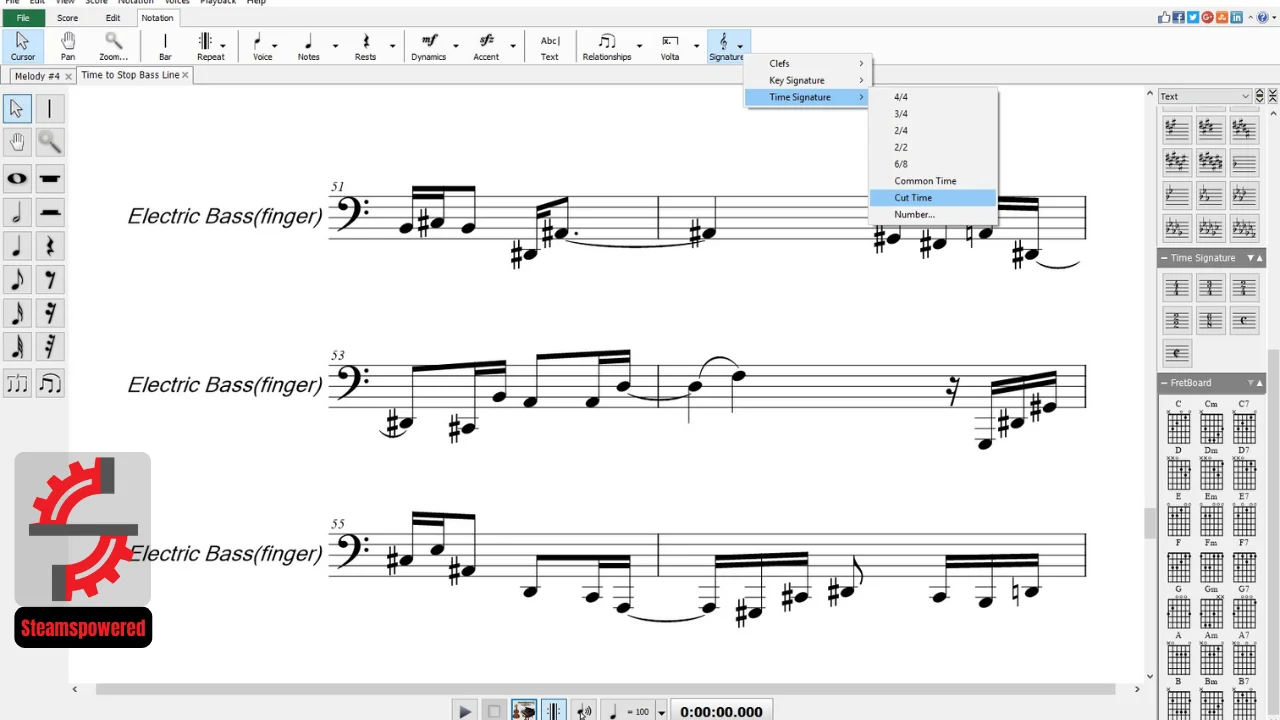
Task: Open the Zoom tool in the ribbon
Action: 113,46
